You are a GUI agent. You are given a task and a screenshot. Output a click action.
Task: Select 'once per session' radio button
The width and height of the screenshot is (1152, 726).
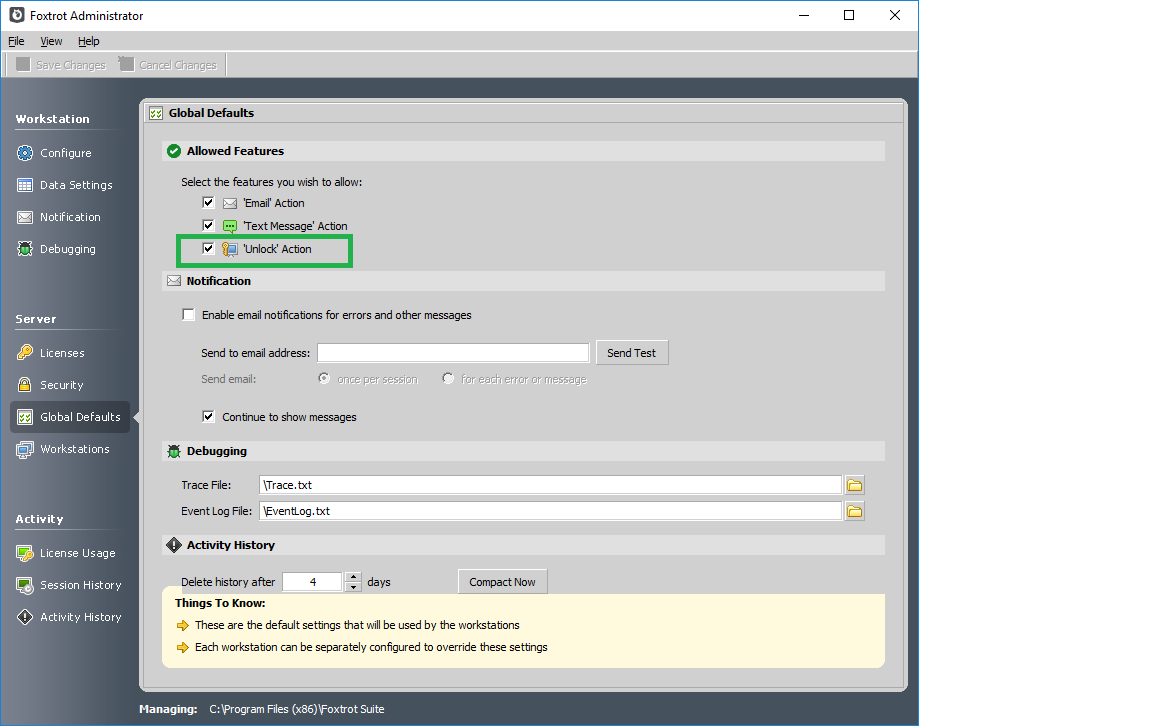[x=324, y=378]
